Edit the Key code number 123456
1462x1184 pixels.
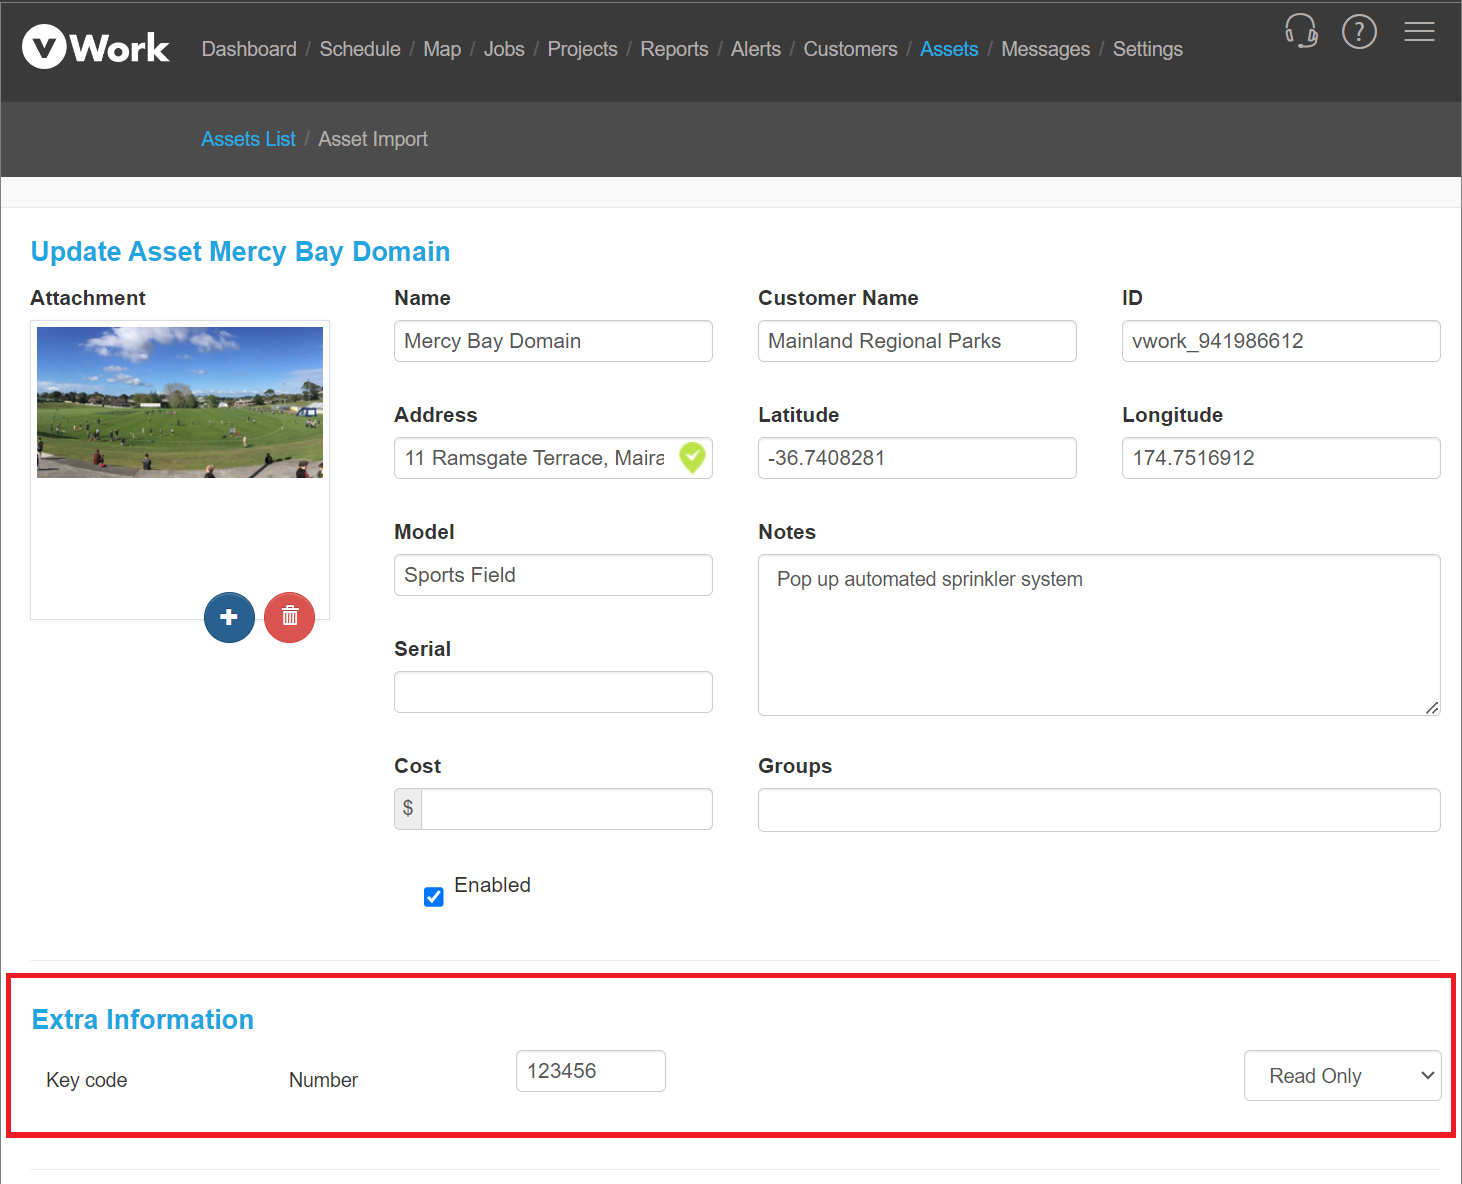click(590, 1070)
